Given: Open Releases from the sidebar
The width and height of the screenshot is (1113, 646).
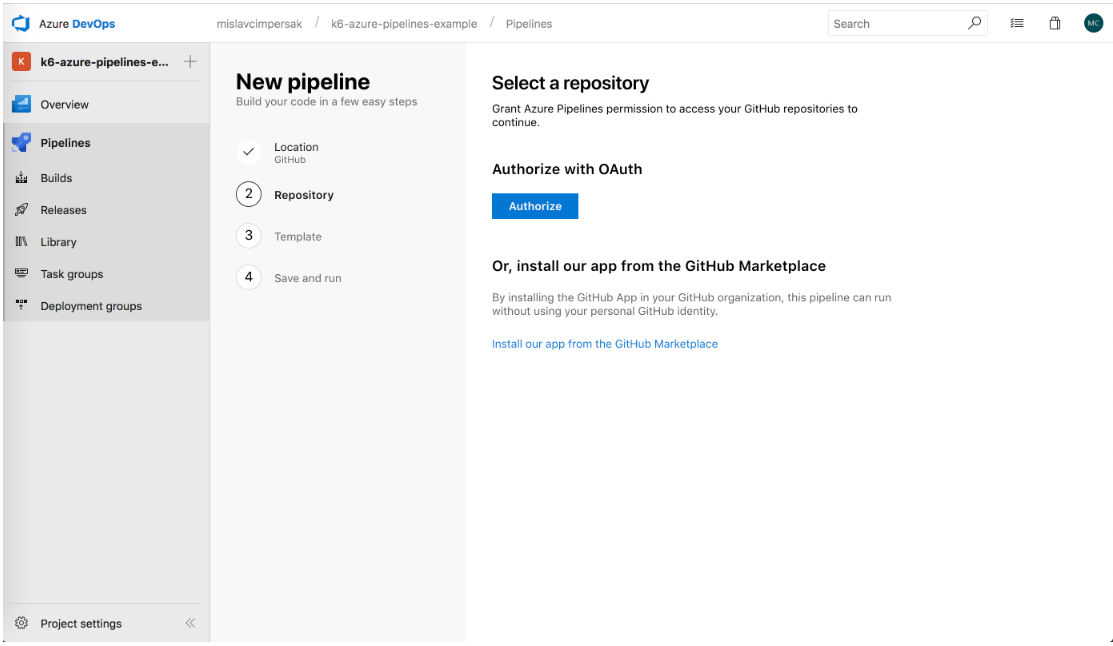Looking at the screenshot, I should click(x=63, y=210).
